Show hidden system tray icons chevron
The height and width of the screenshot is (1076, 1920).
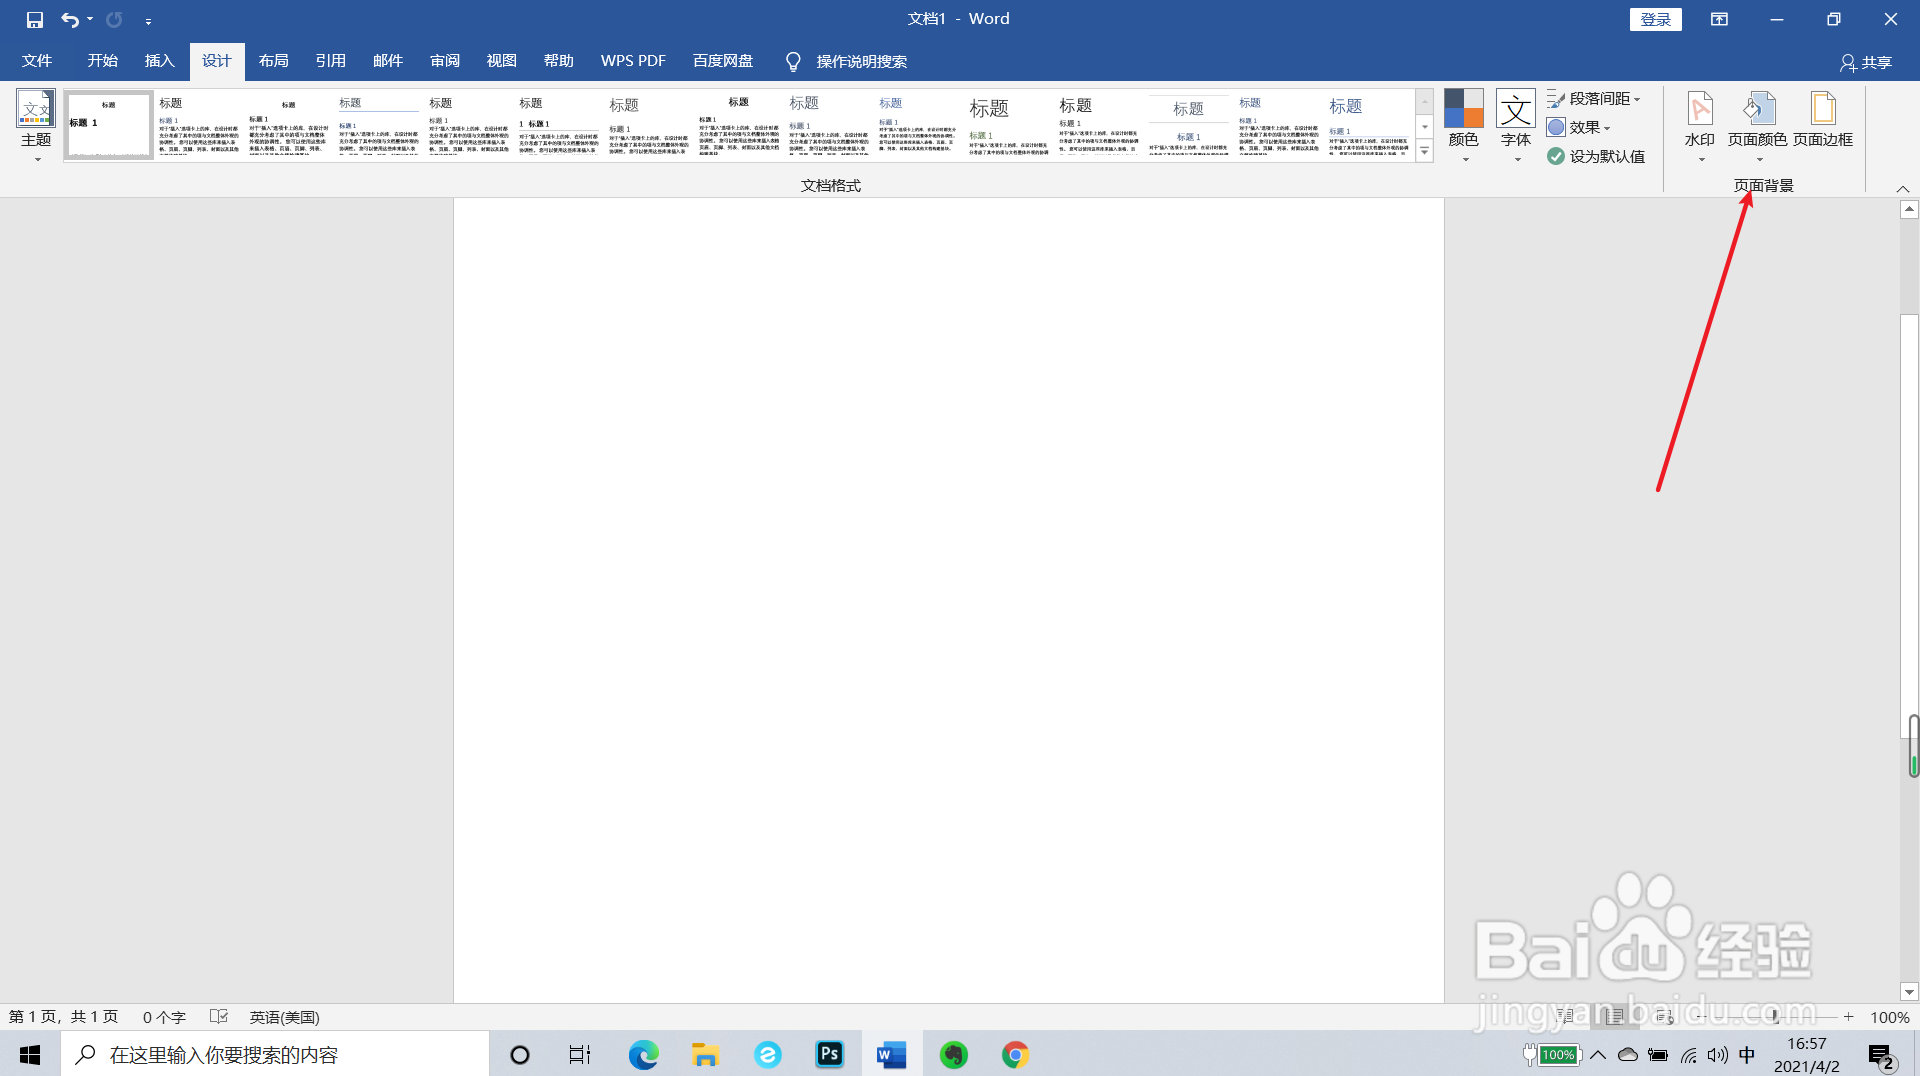tap(1598, 1054)
